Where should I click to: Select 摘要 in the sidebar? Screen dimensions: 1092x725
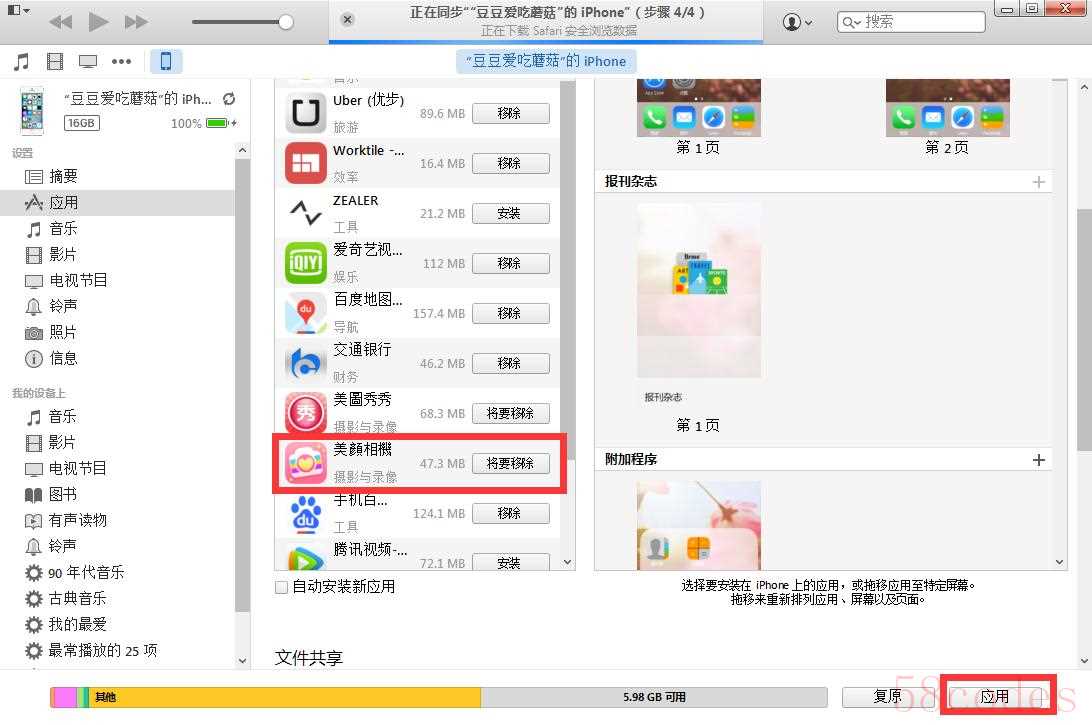coord(63,176)
